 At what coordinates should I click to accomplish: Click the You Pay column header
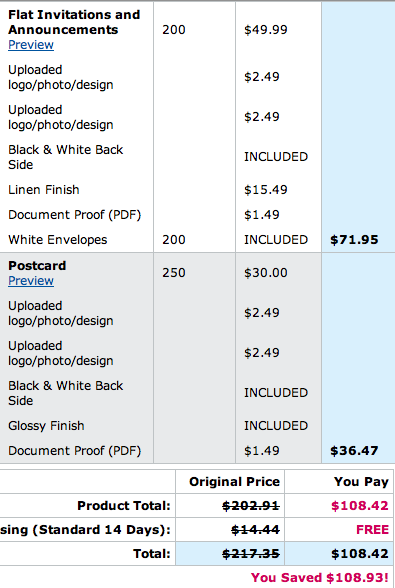tap(361, 482)
